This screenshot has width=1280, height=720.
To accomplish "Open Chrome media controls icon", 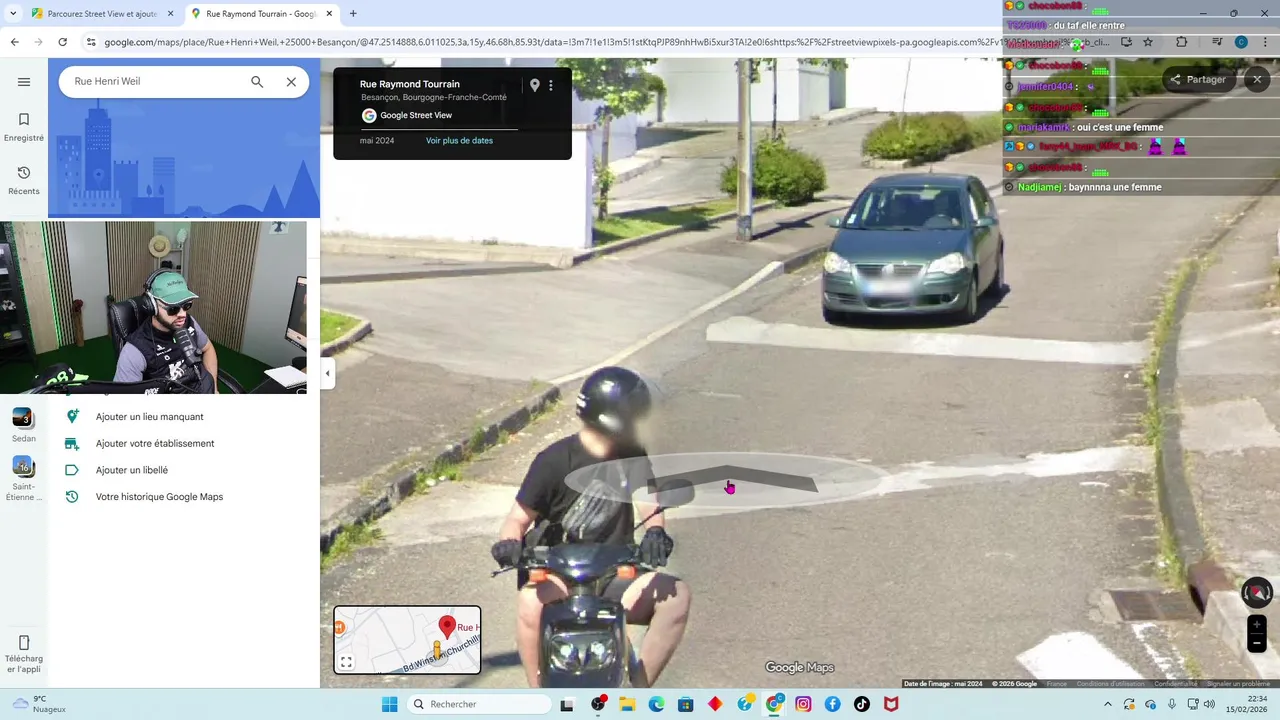I will [x=1217, y=42].
